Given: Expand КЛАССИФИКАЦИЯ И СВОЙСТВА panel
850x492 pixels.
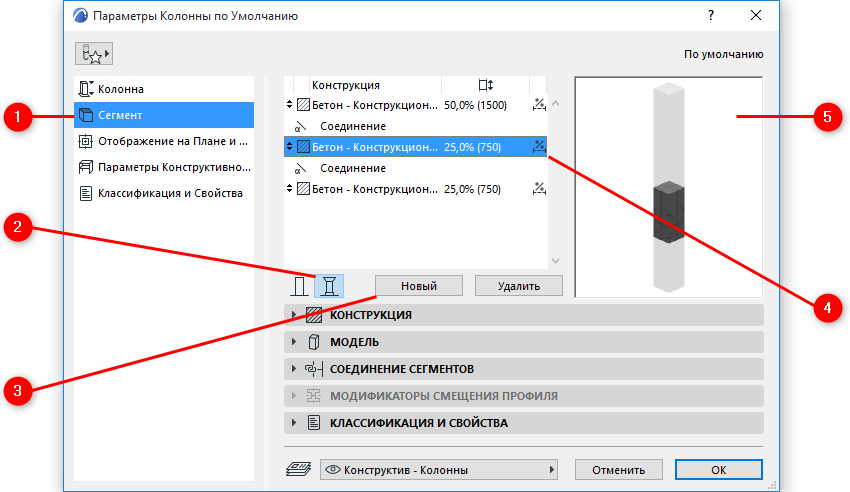Looking at the screenshot, I should point(524,423).
